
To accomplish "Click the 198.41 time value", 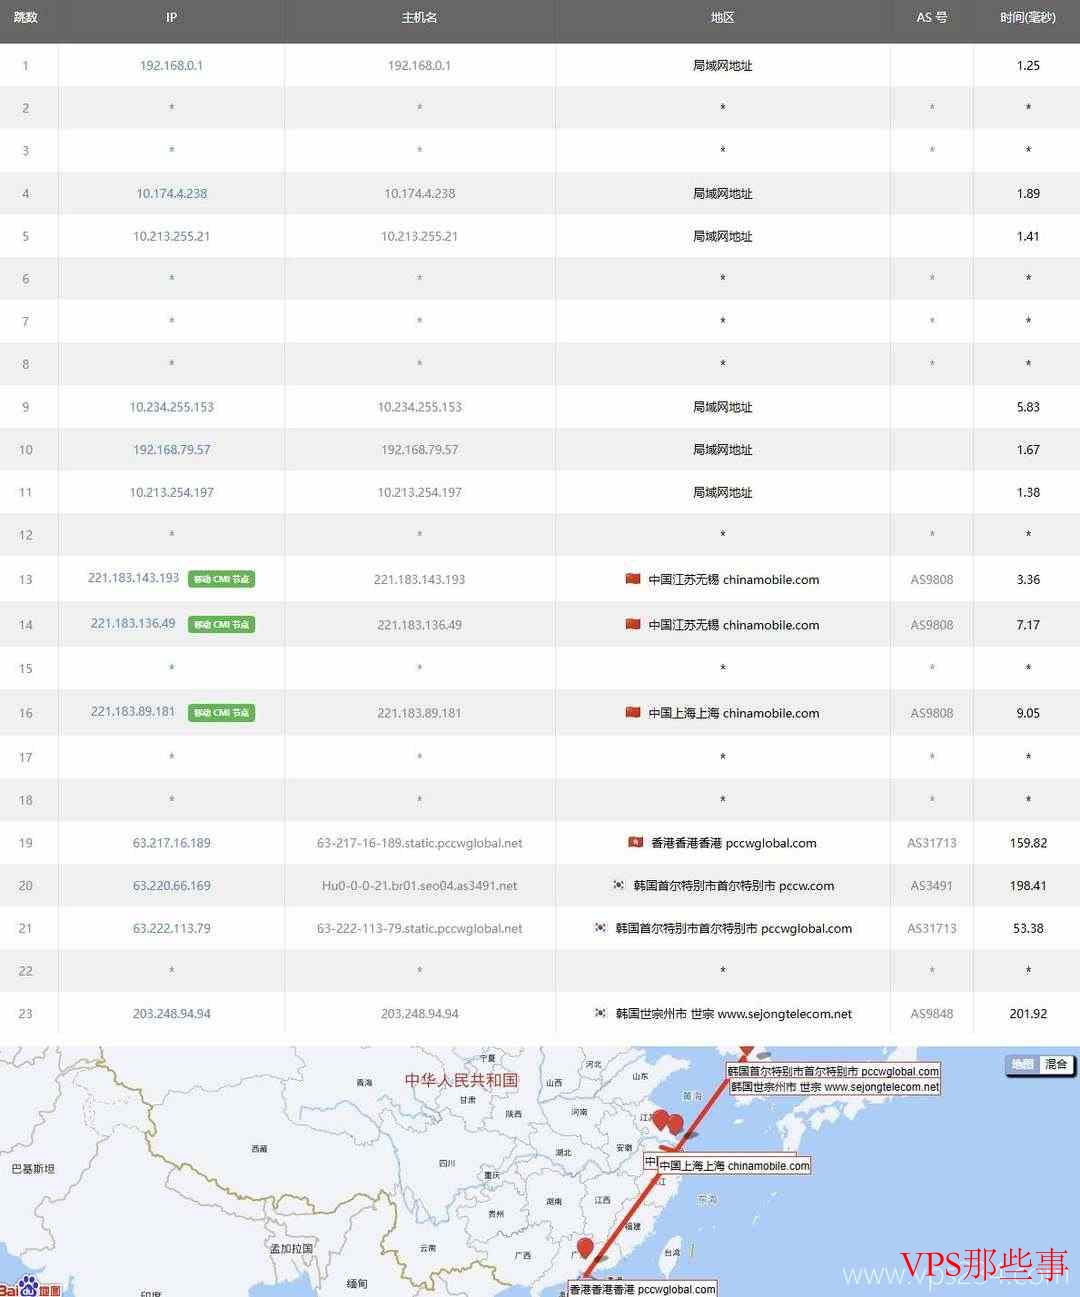I will pyautogui.click(x=1028, y=885).
